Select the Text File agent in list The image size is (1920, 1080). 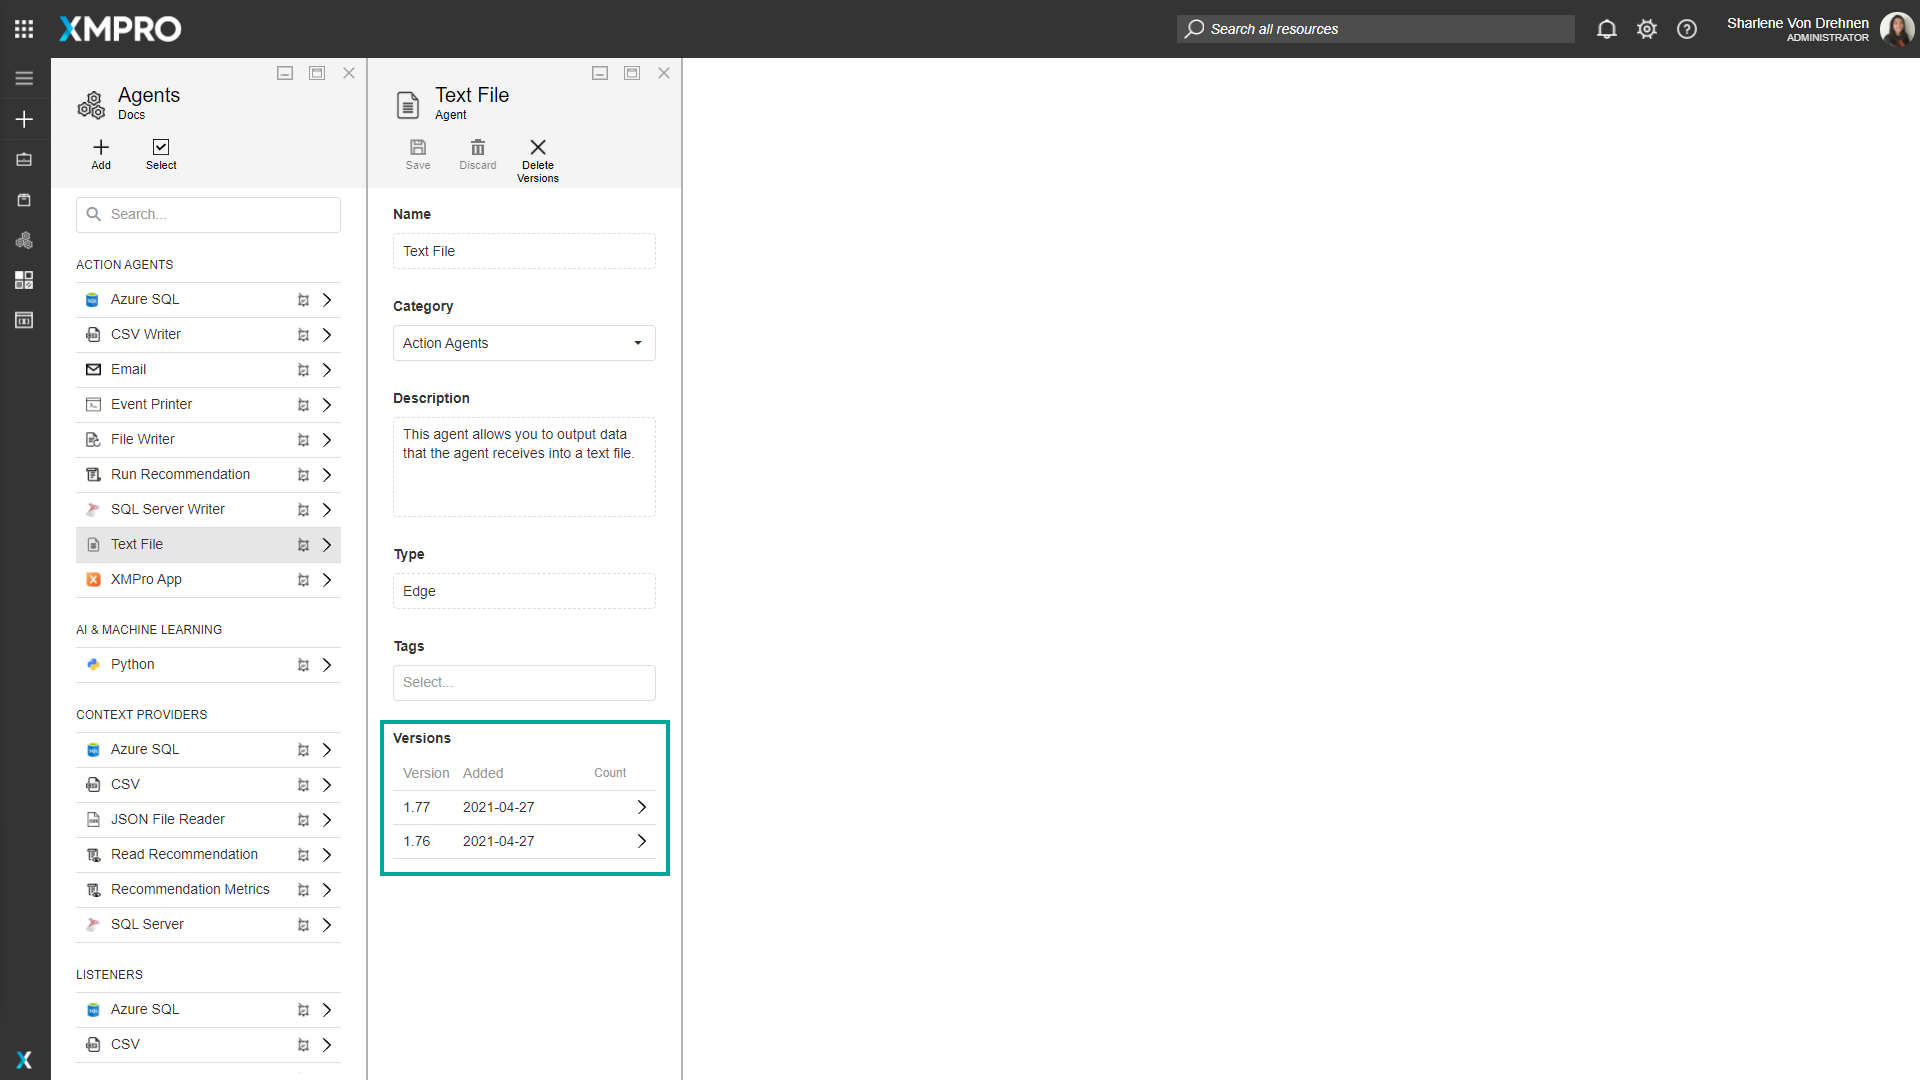(137, 544)
